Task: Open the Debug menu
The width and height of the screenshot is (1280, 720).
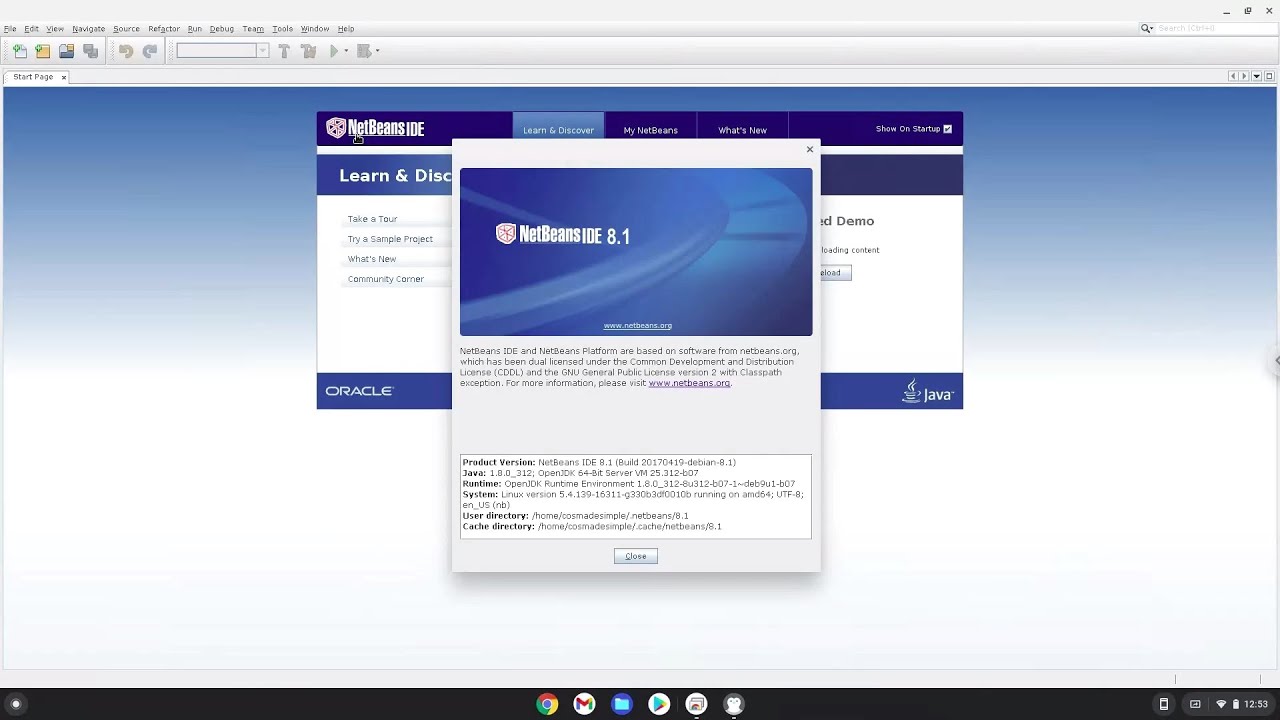Action: coord(221,29)
